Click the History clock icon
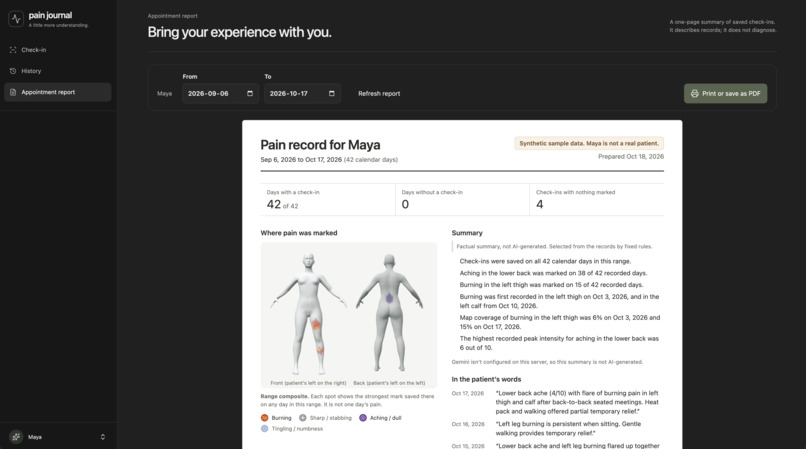 [x=13, y=71]
